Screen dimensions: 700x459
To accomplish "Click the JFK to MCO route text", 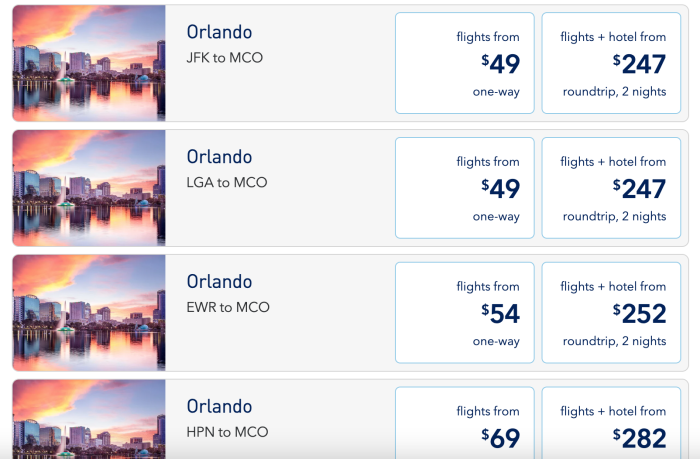I will point(225,58).
